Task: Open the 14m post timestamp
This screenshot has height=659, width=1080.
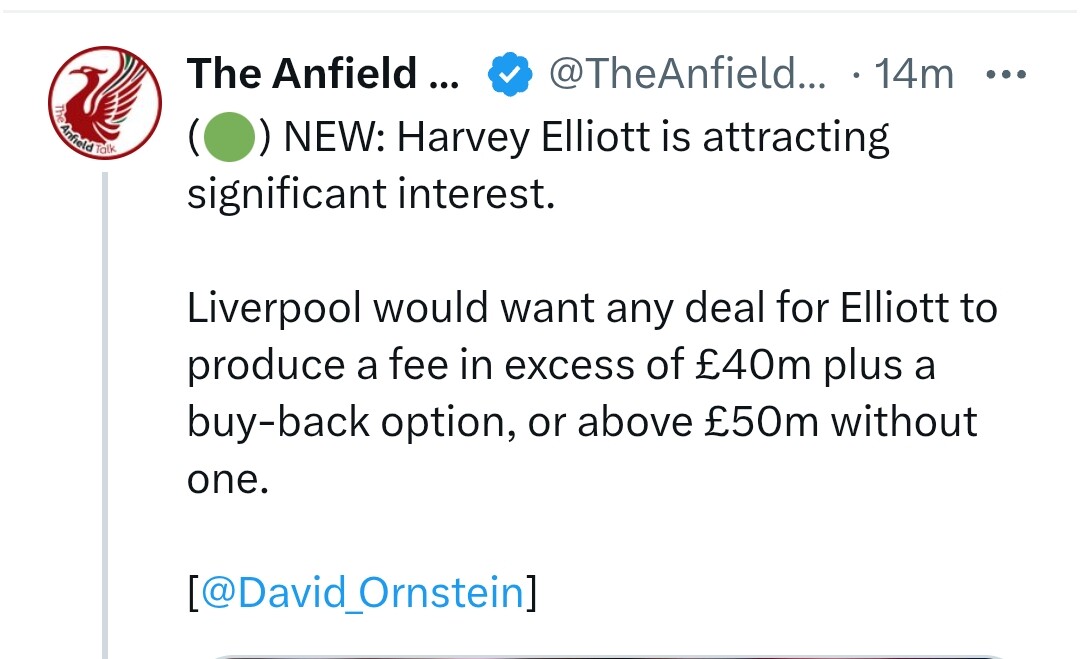Action: click(x=914, y=74)
